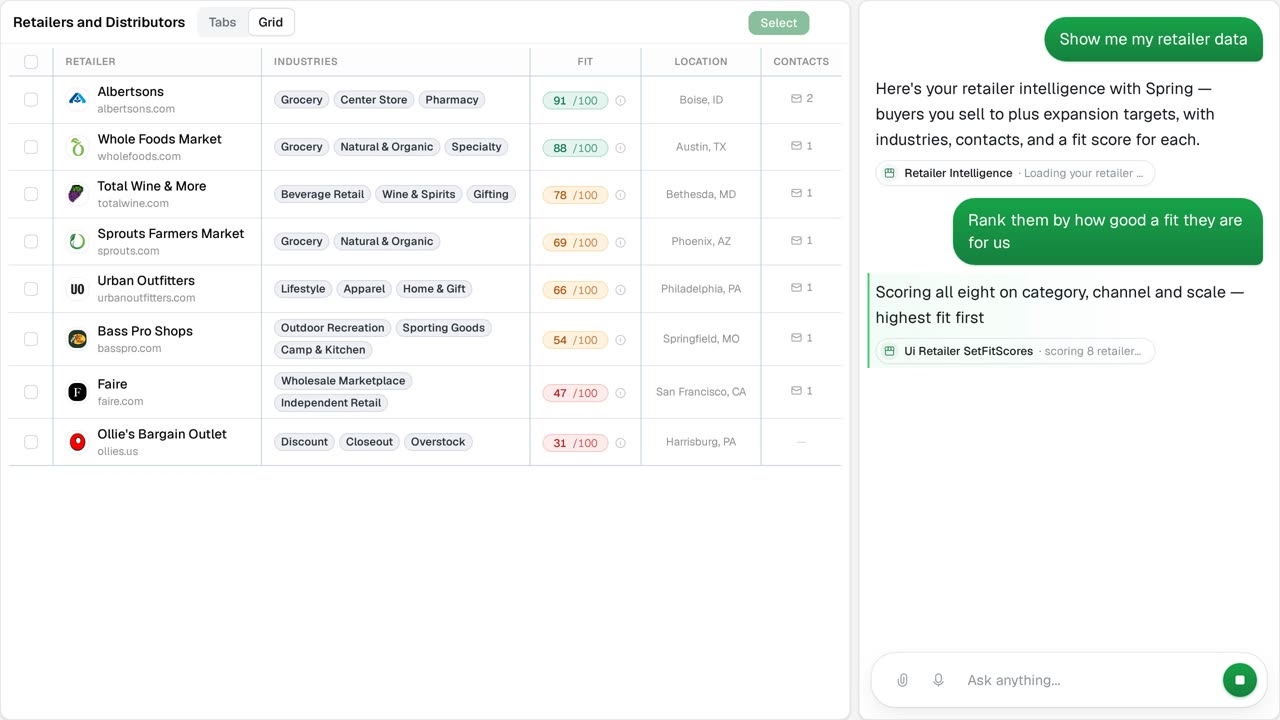The height and width of the screenshot is (720, 1280).
Task: Open fit score info for Faire
Action: (620, 393)
